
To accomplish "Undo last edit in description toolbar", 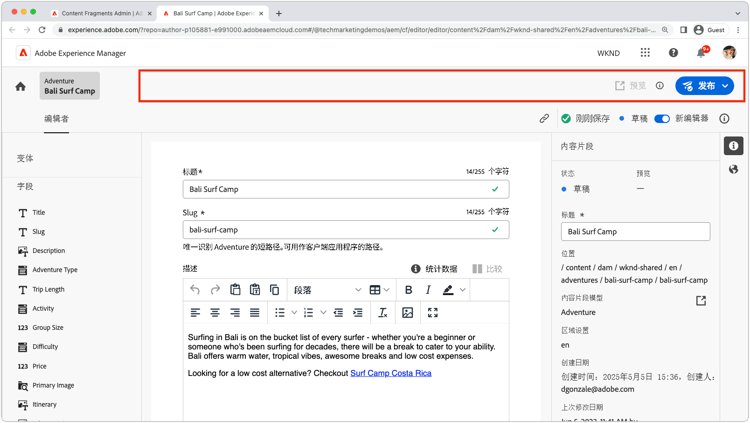I will (x=195, y=289).
